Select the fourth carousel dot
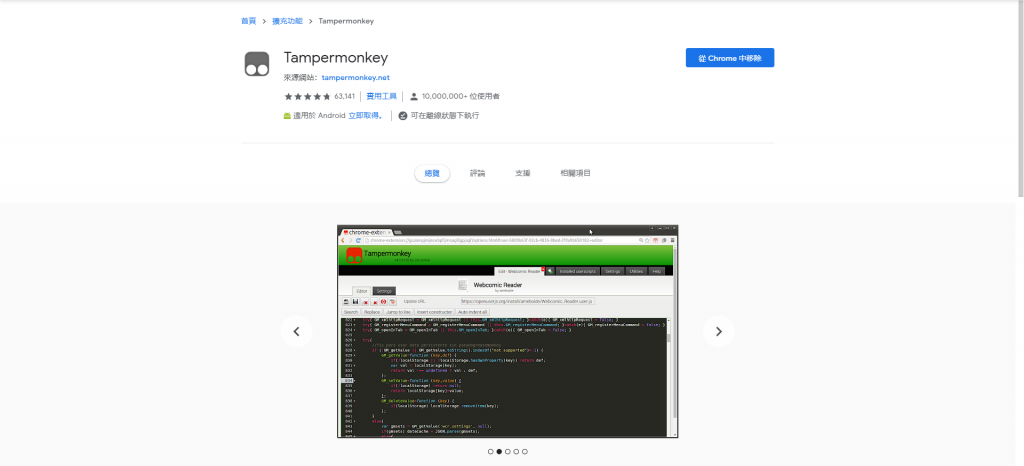The width and height of the screenshot is (1024, 466). tap(516, 452)
